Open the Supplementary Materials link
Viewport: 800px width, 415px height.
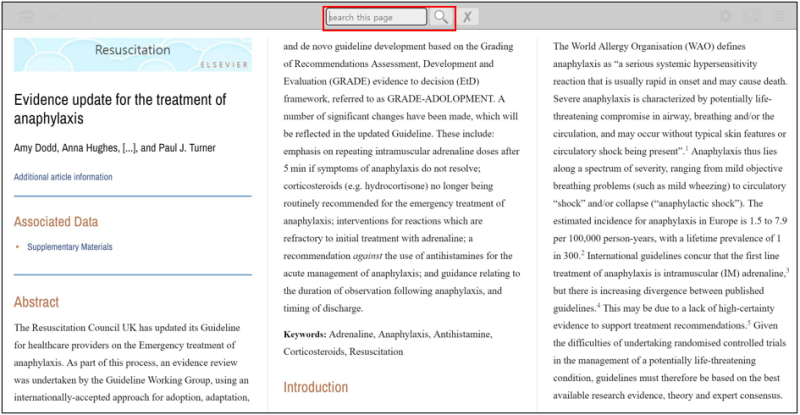click(x=70, y=247)
